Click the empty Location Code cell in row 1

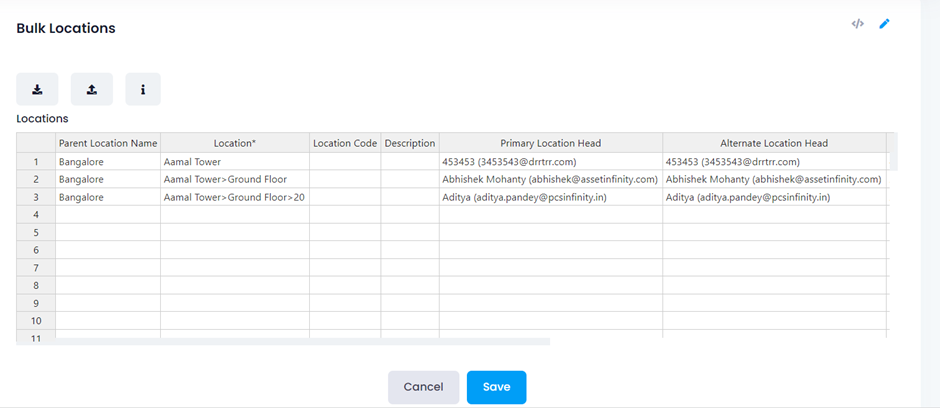coord(345,162)
